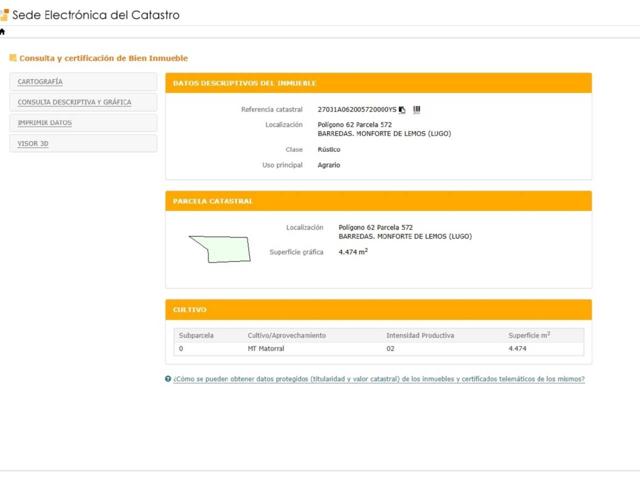Viewport: 640px width, 480px height.
Task: Click the 'Cultivo/Aprovechamiento' column header
Action: (287, 336)
